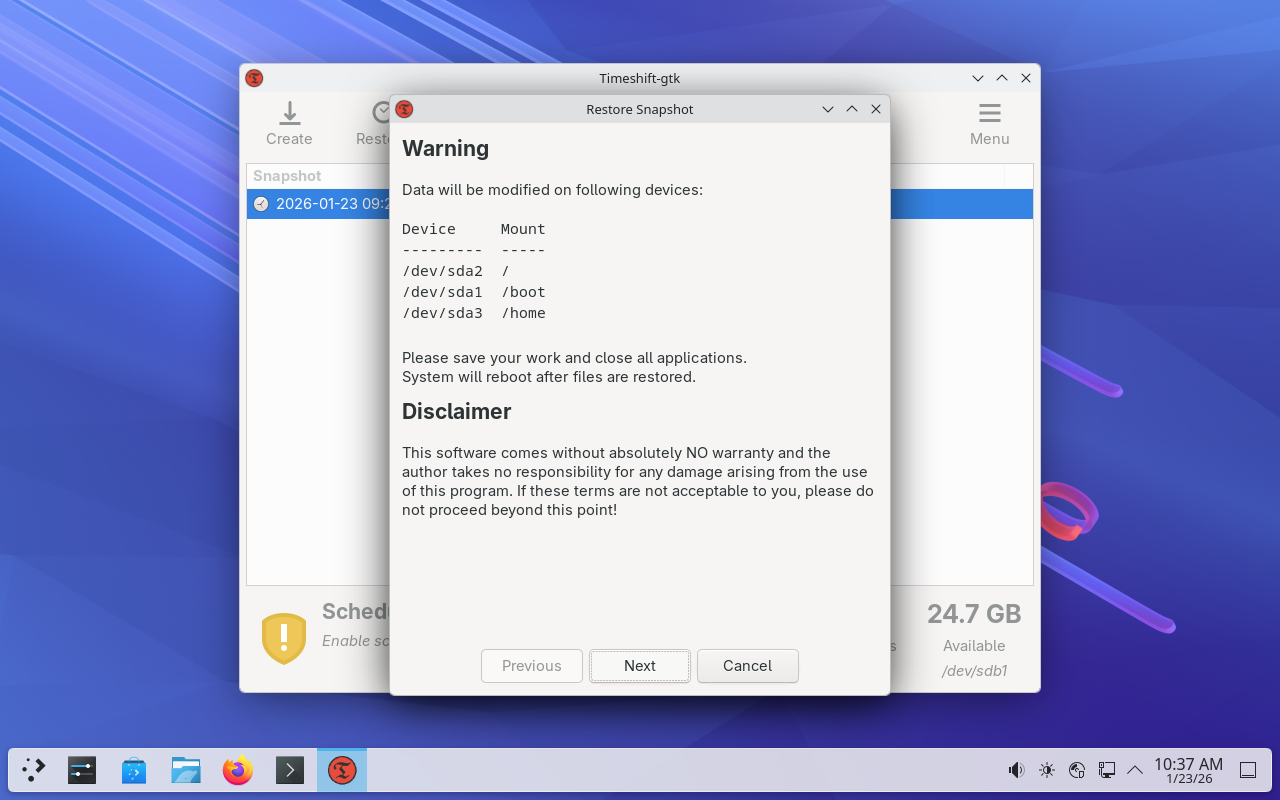Open Dolphin file manager in taskbar
The image size is (1280, 800).
pos(186,770)
